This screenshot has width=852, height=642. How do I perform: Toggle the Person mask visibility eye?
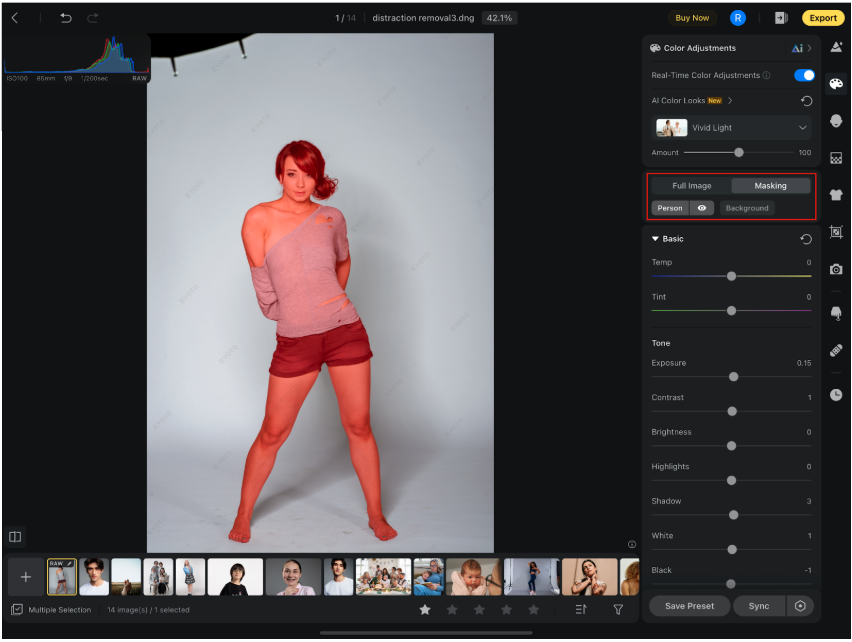click(701, 208)
